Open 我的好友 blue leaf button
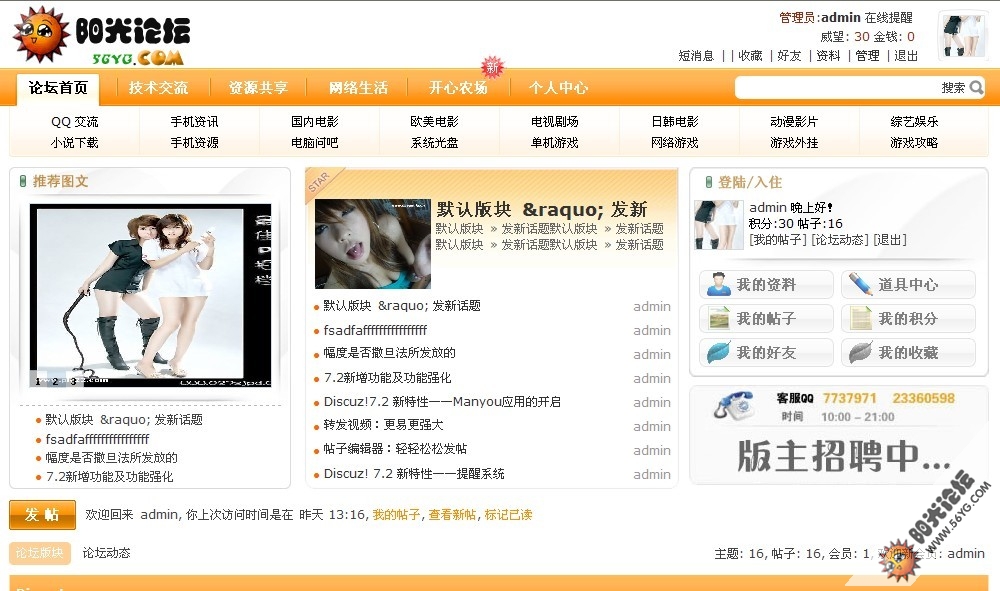This screenshot has width=1000, height=591. pyautogui.click(x=766, y=352)
